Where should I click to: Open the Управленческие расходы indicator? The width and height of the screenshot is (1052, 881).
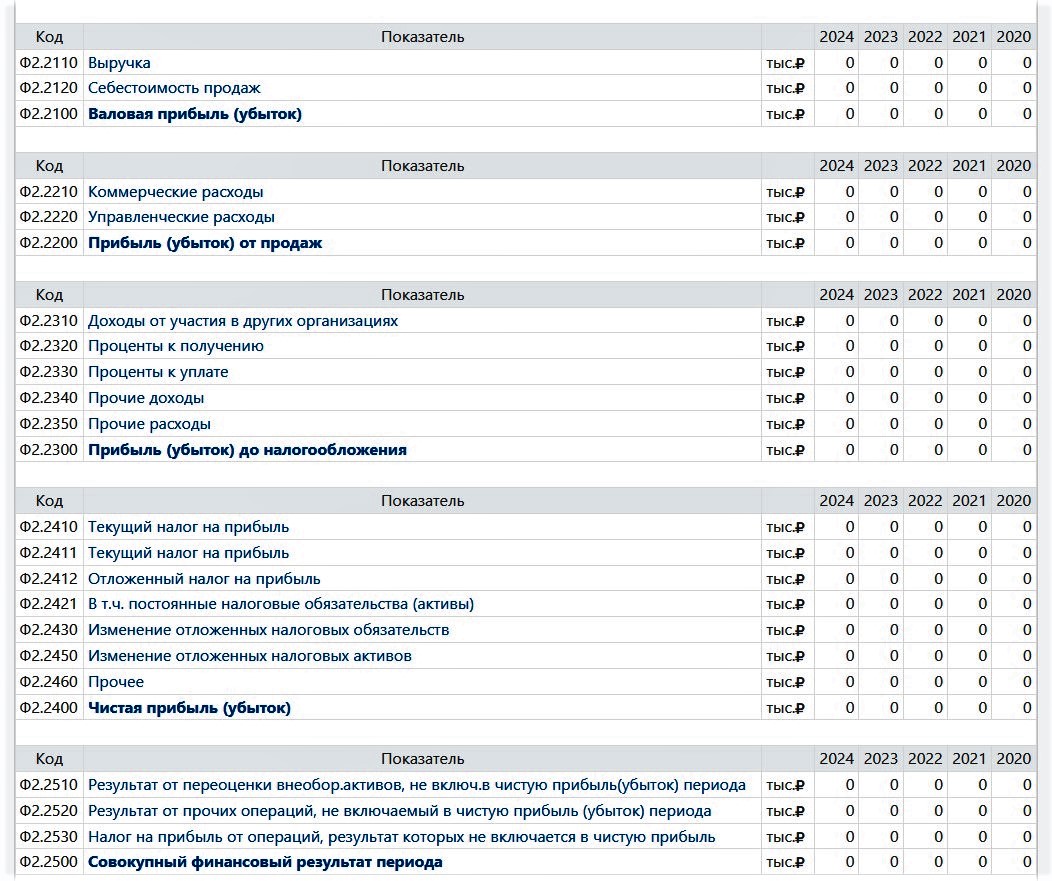click(181, 217)
